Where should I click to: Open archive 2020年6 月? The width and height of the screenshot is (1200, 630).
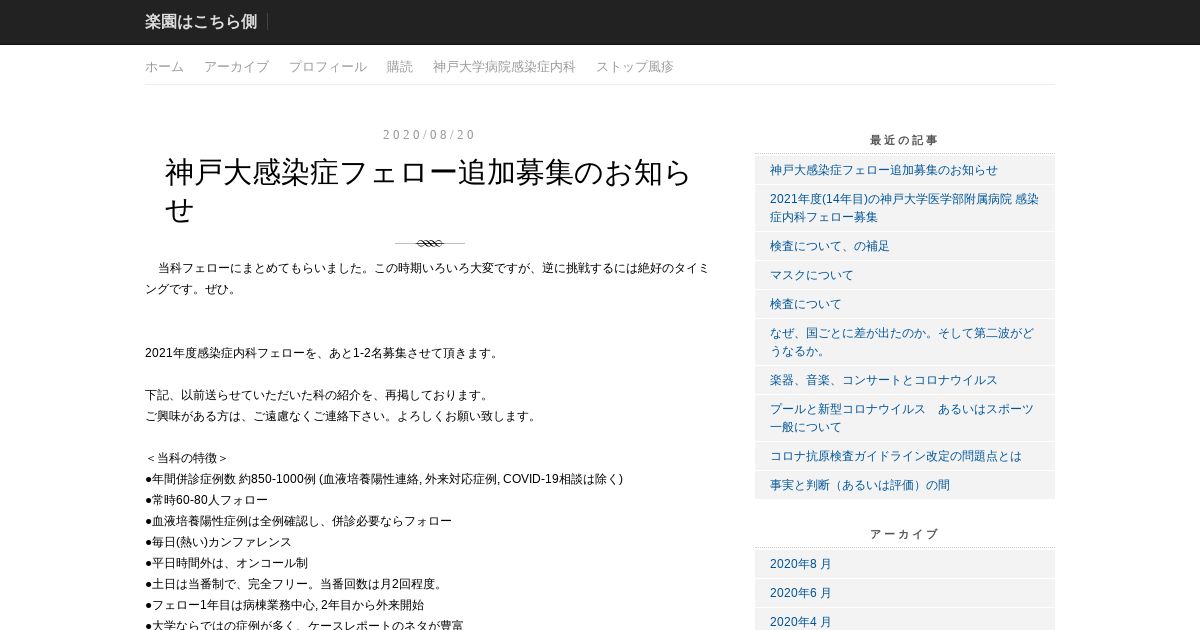[x=801, y=593]
